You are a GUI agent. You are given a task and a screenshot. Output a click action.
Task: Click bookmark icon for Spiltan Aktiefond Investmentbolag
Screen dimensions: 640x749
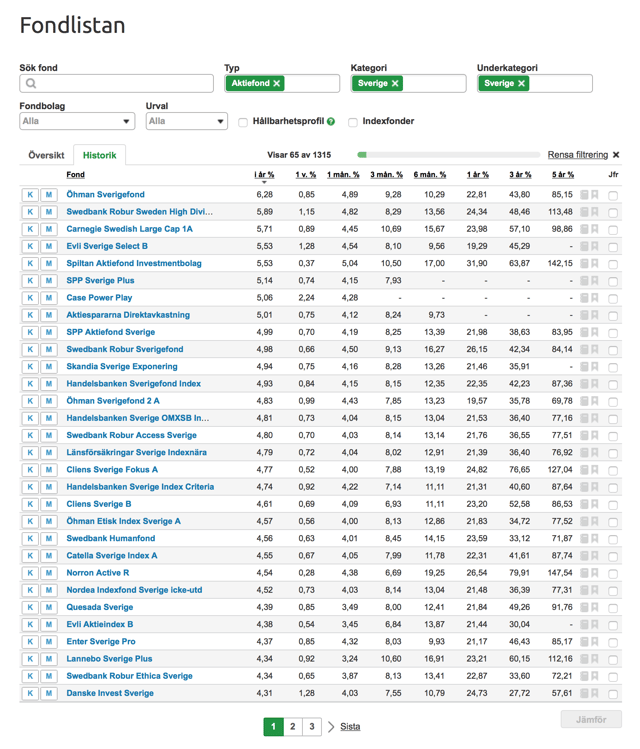click(595, 264)
